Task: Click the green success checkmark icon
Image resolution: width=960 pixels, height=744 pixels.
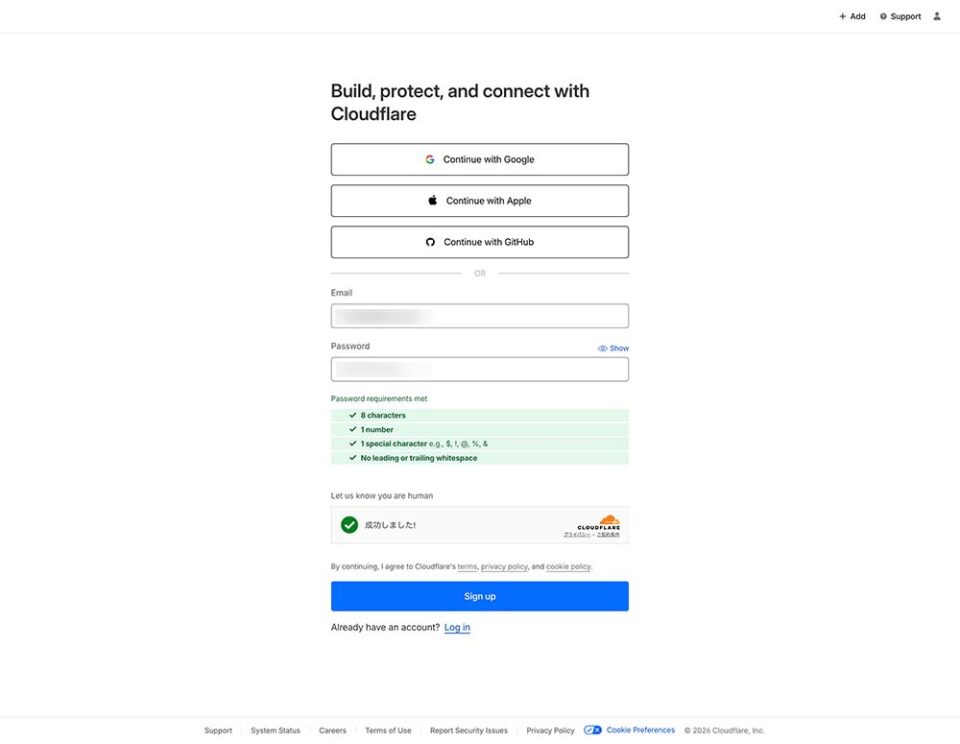Action: (350, 525)
